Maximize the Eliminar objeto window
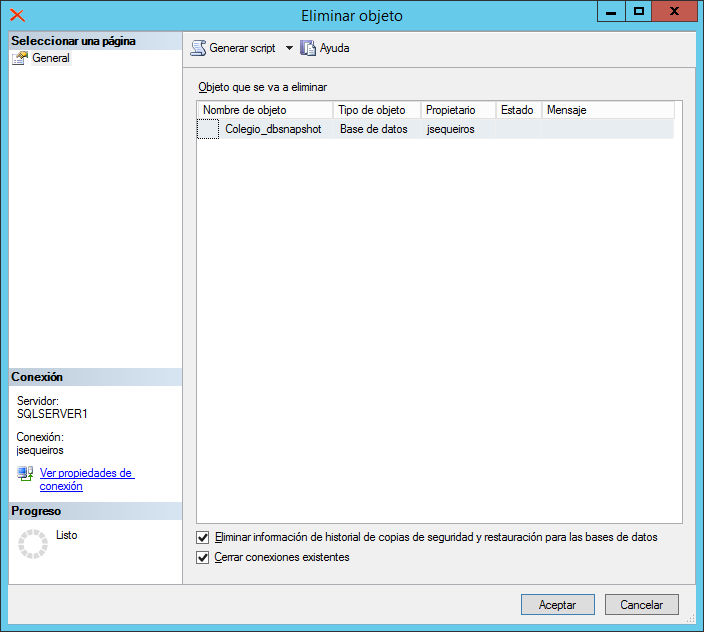 click(638, 11)
